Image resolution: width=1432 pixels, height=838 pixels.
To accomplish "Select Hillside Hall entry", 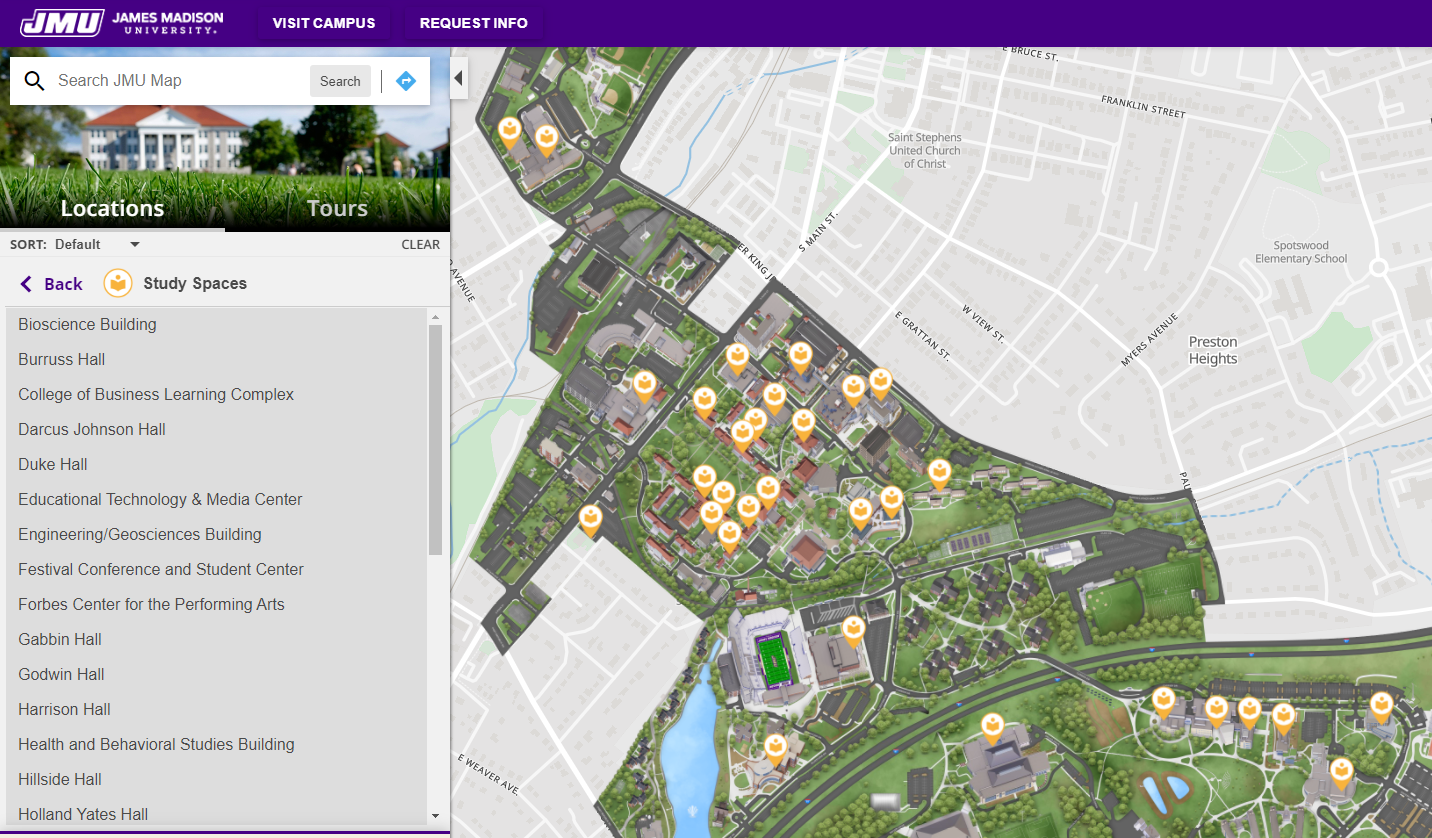I will (217, 779).
